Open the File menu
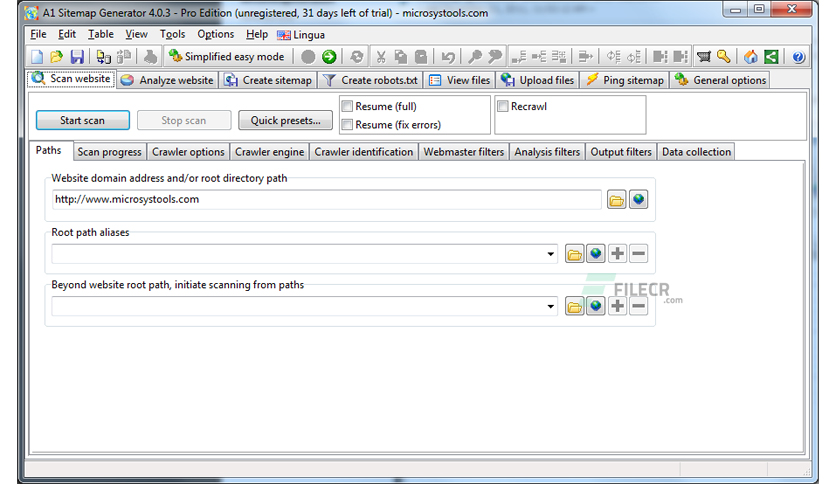 pyautogui.click(x=38, y=34)
